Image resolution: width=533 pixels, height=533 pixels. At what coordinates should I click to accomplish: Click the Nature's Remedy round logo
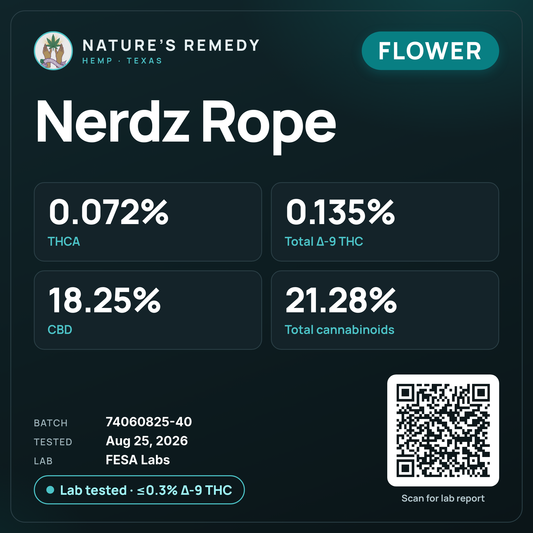(x=53, y=51)
